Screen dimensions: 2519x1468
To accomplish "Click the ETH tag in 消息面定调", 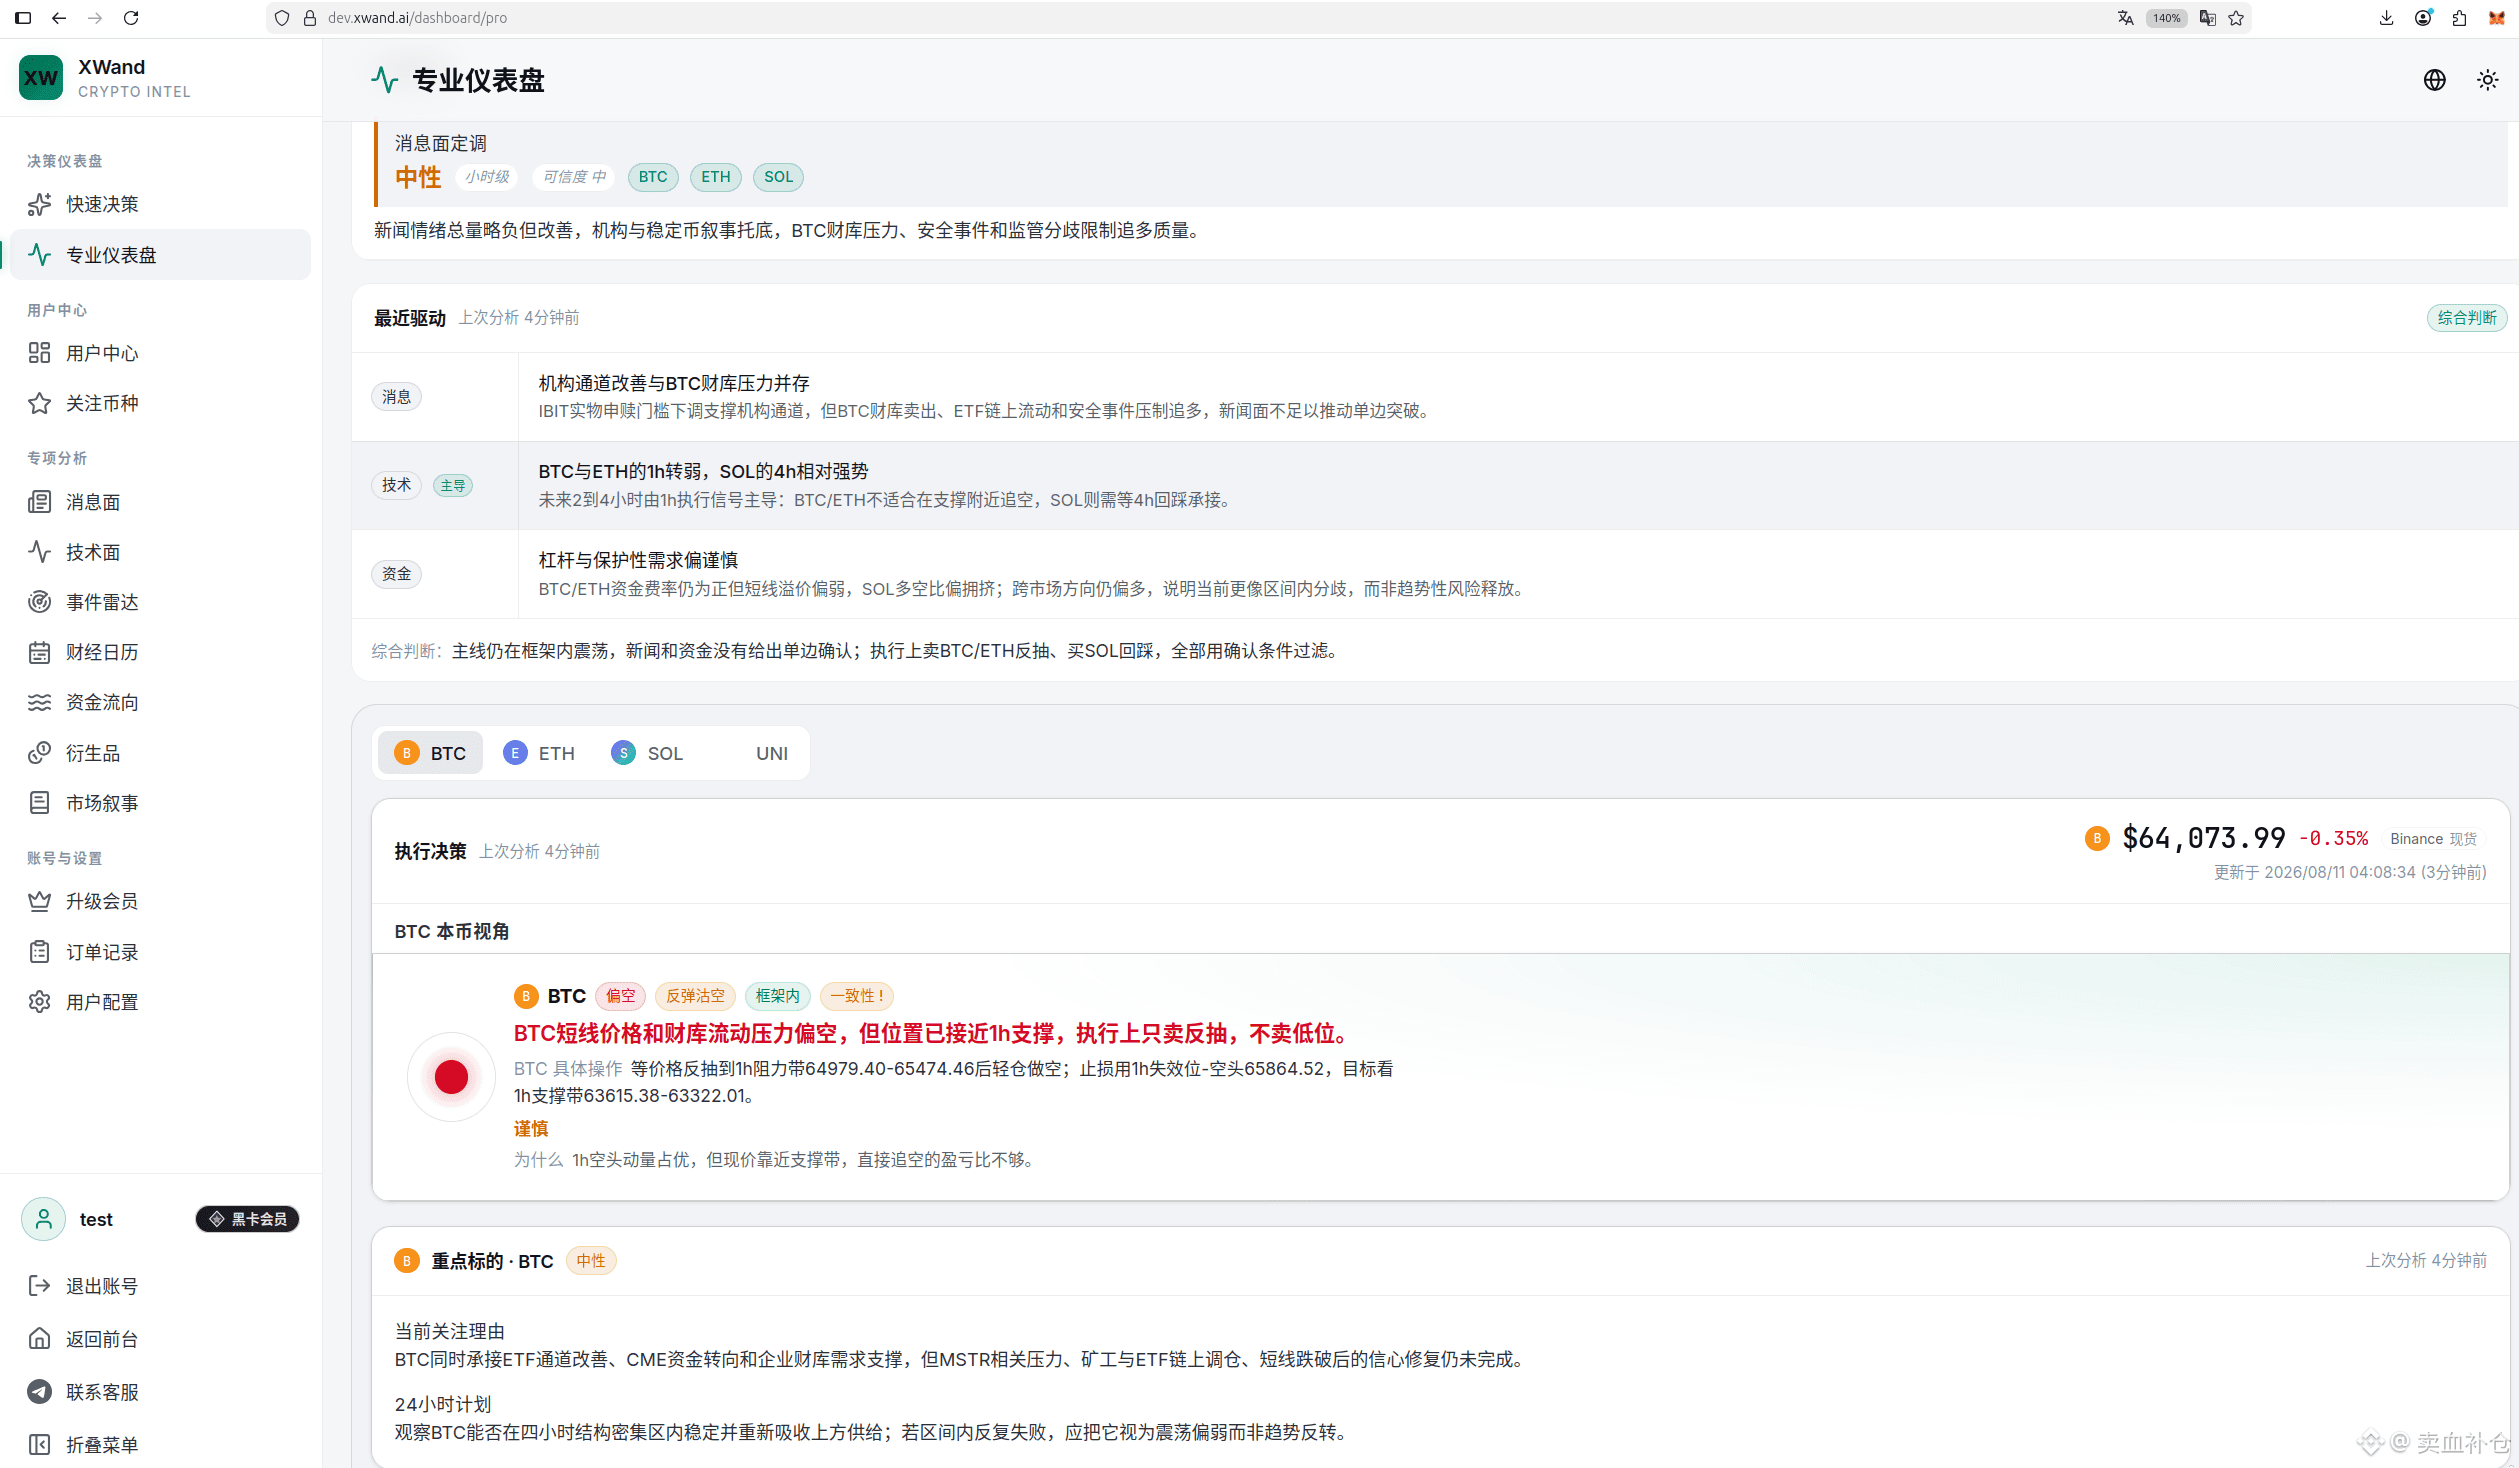I will [x=716, y=177].
